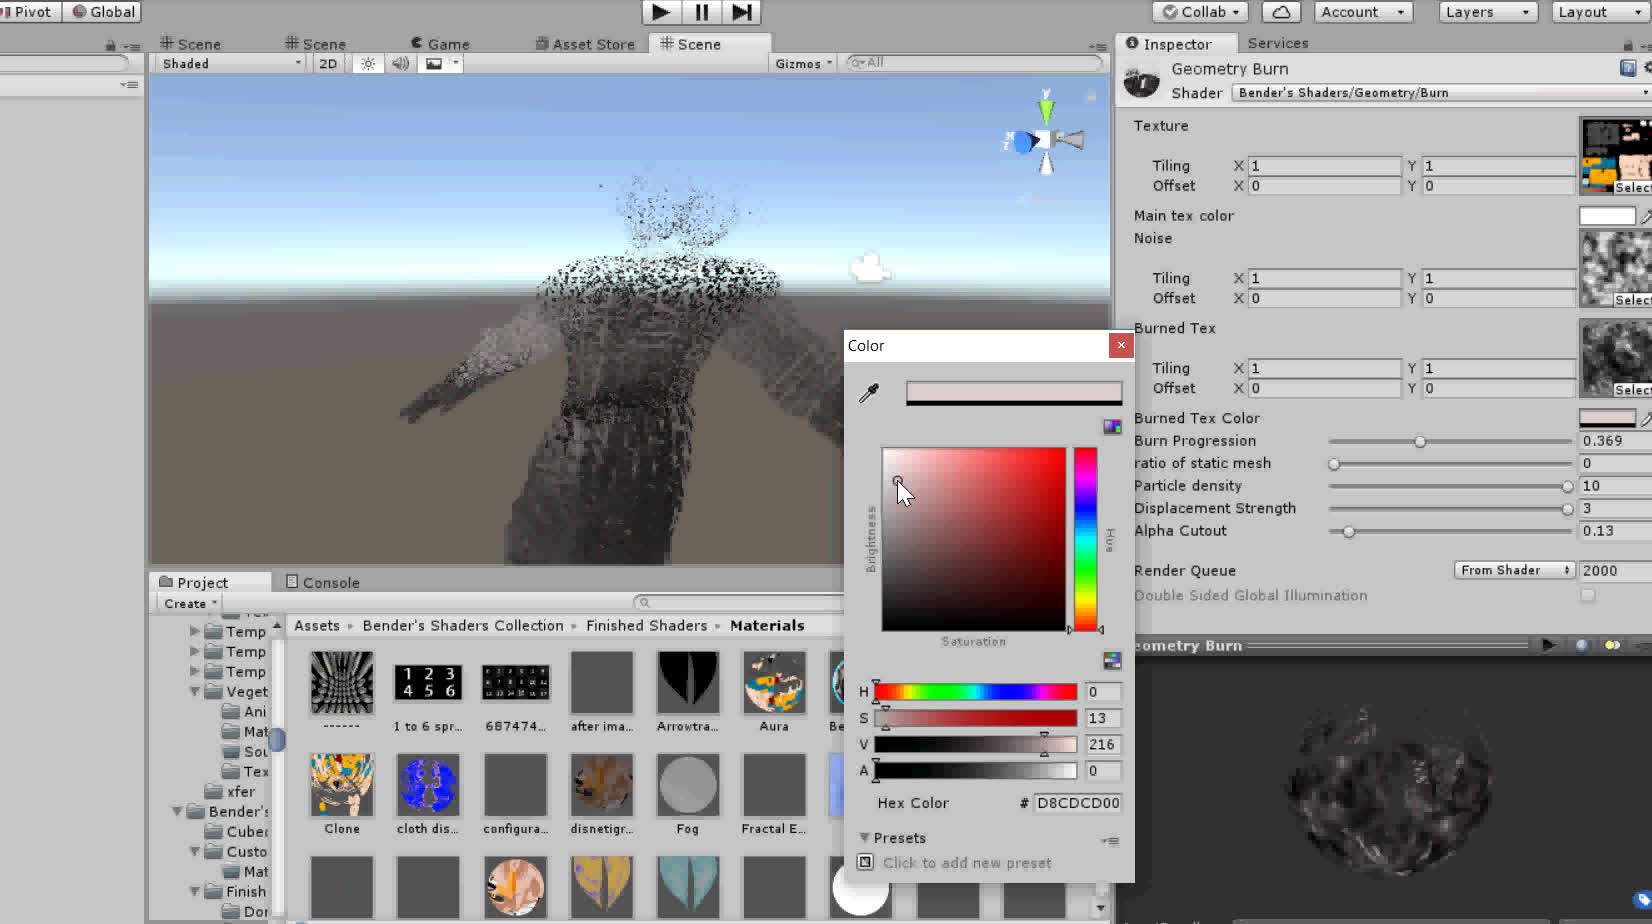This screenshot has height=924, width=1652.
Task: Collapse the Presets section in Color window
Action: coord(864,838)
